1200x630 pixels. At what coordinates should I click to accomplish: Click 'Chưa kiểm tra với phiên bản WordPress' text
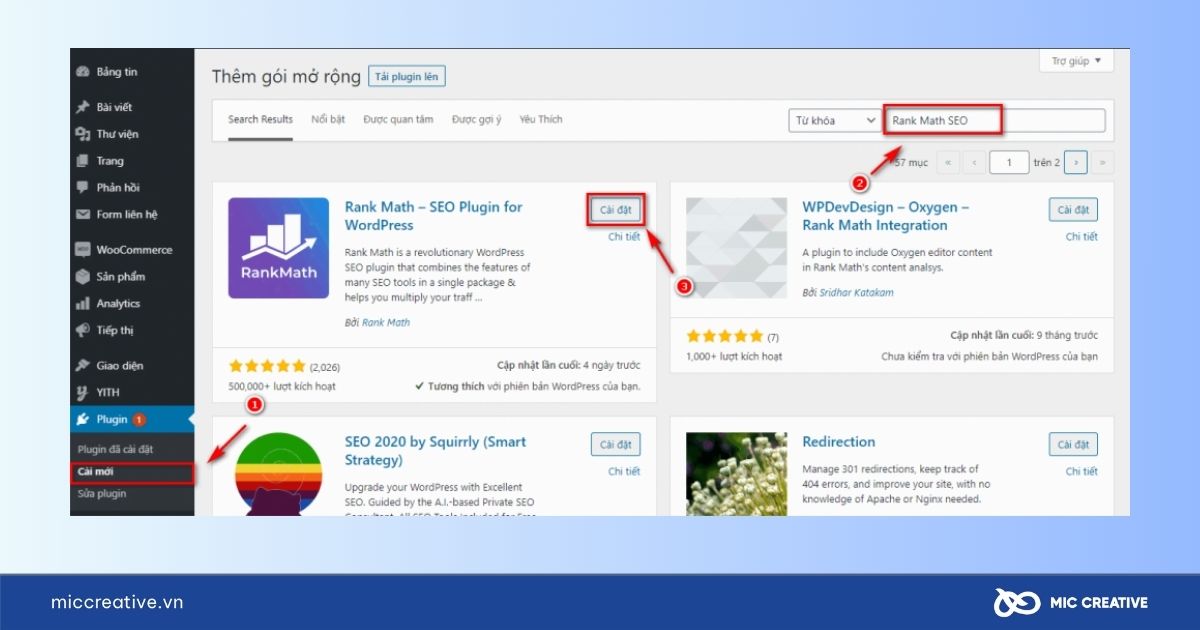point(989,356)
